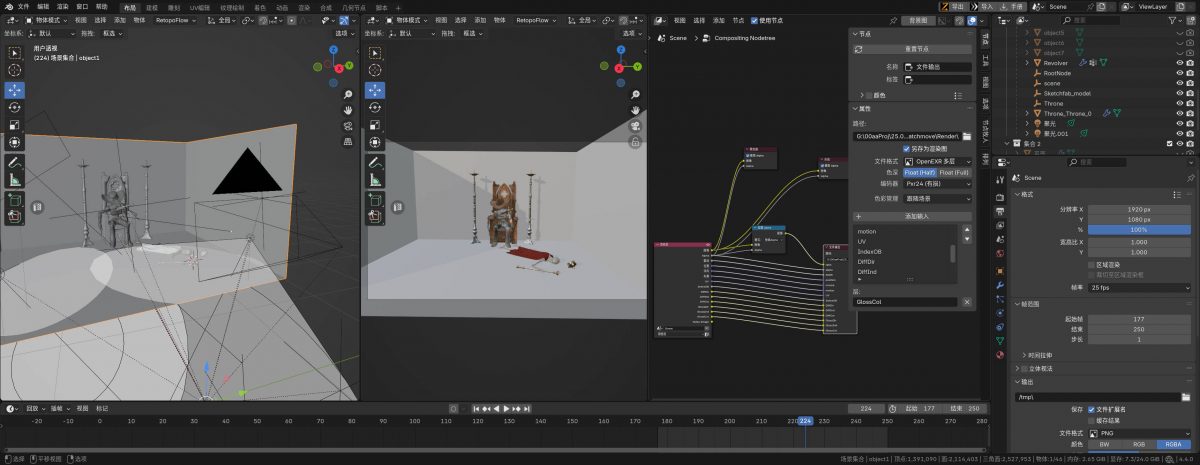The height and width of the screenshot is (465, 1200).
Task: Open the 文件 menu in top bar
Action: (23, 6)
